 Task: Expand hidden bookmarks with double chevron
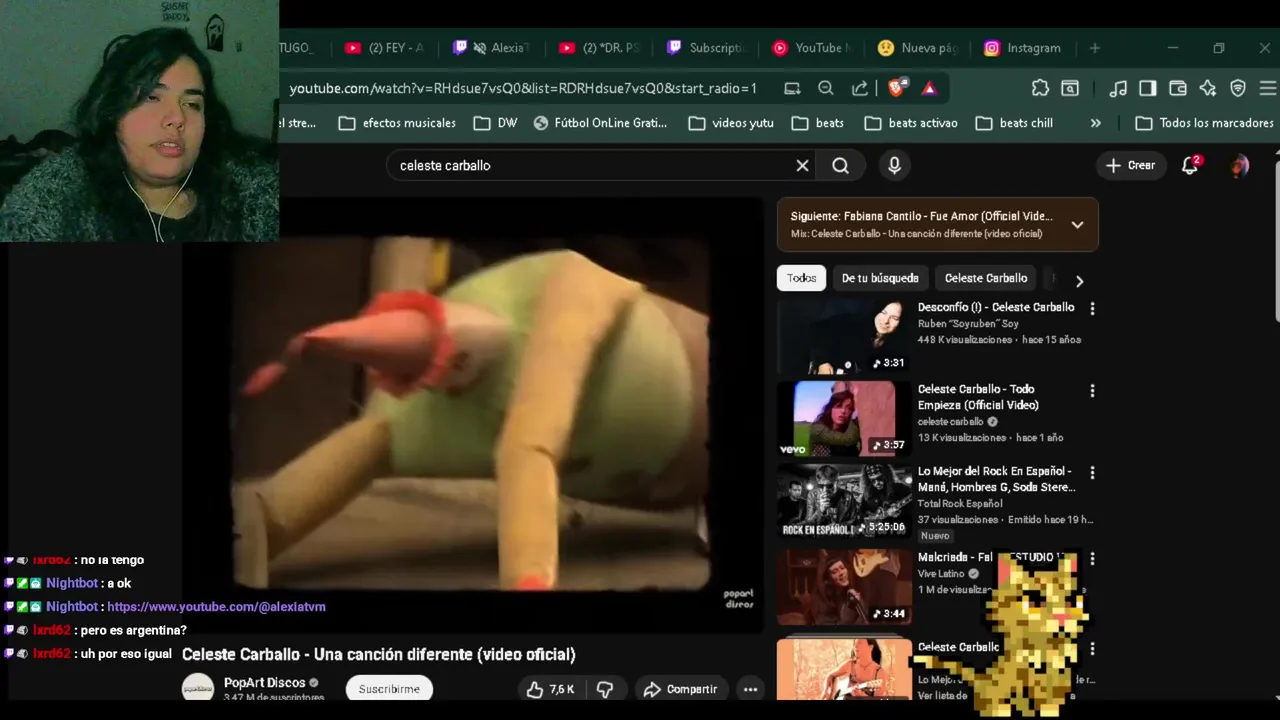(1095, 123)
